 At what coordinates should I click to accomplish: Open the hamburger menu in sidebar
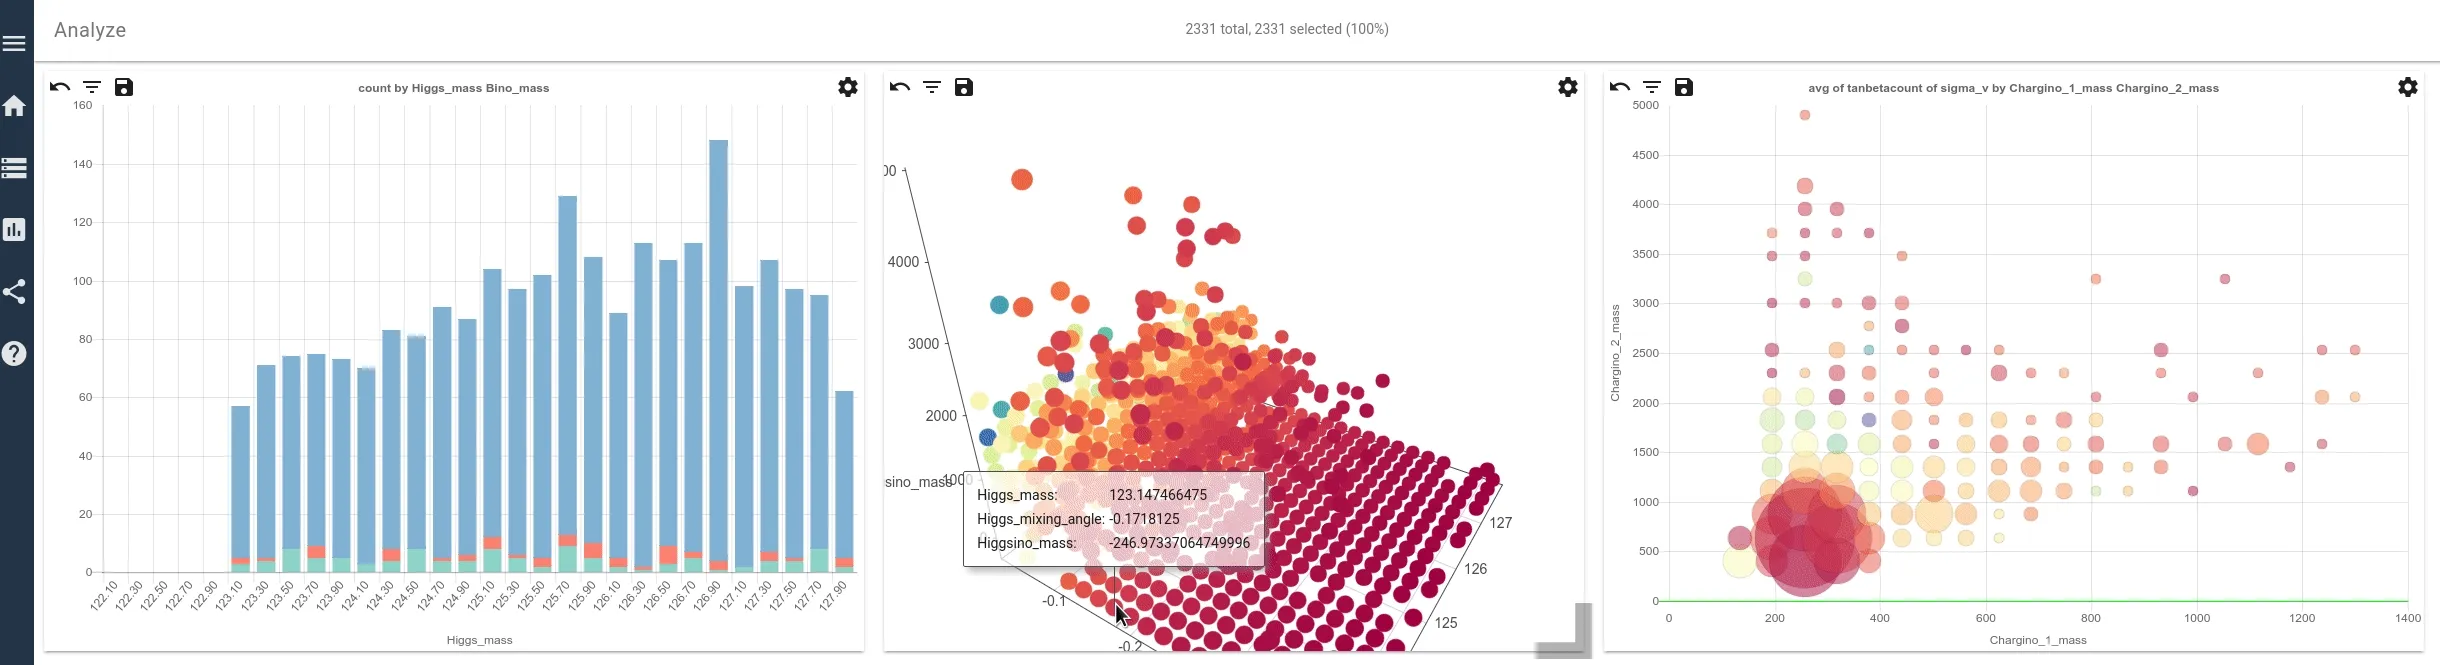pyautogui.click(x=14, y=43)
